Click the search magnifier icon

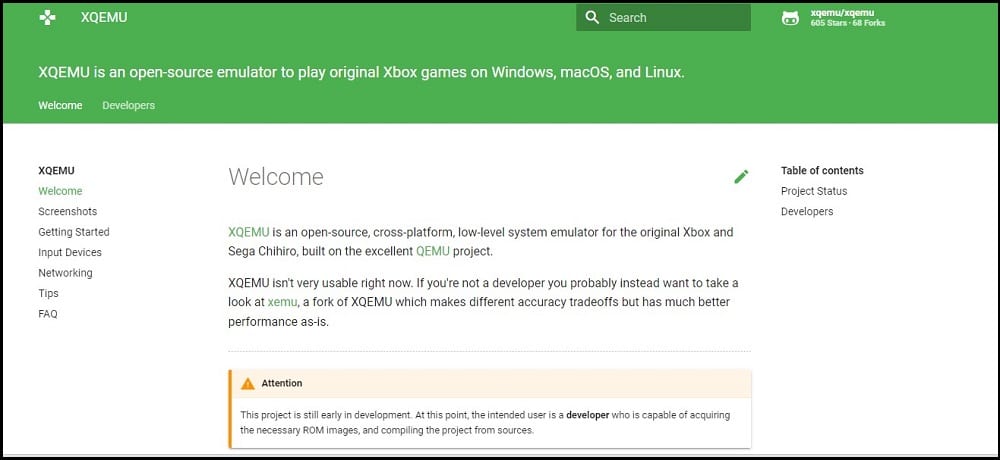pos(592,17)
